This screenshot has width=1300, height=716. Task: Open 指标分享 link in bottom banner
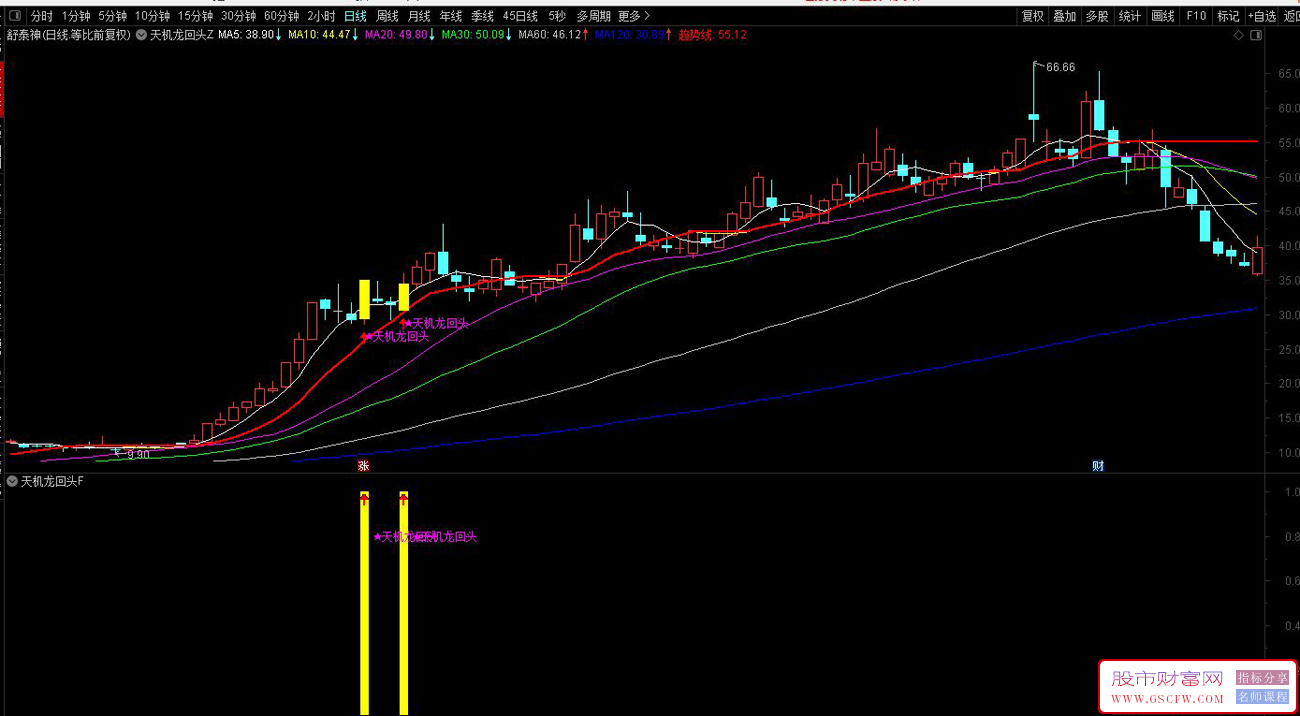pyautogui.click(x=1262, y=678)
